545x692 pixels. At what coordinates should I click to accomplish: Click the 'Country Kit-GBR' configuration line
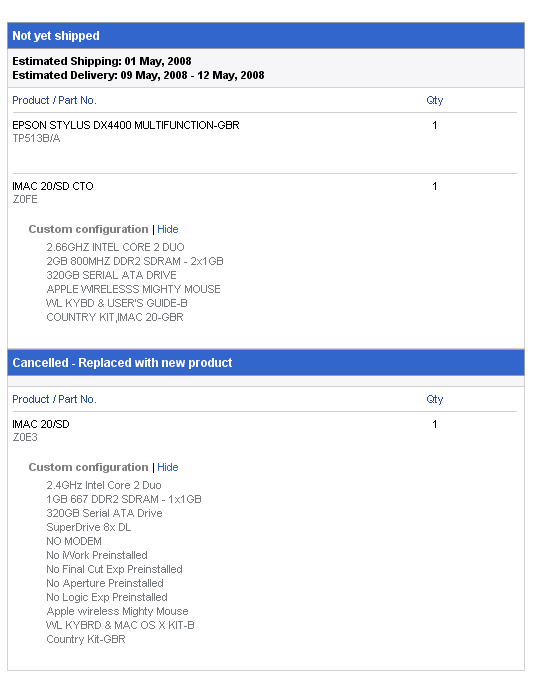(x=86, y=639)
